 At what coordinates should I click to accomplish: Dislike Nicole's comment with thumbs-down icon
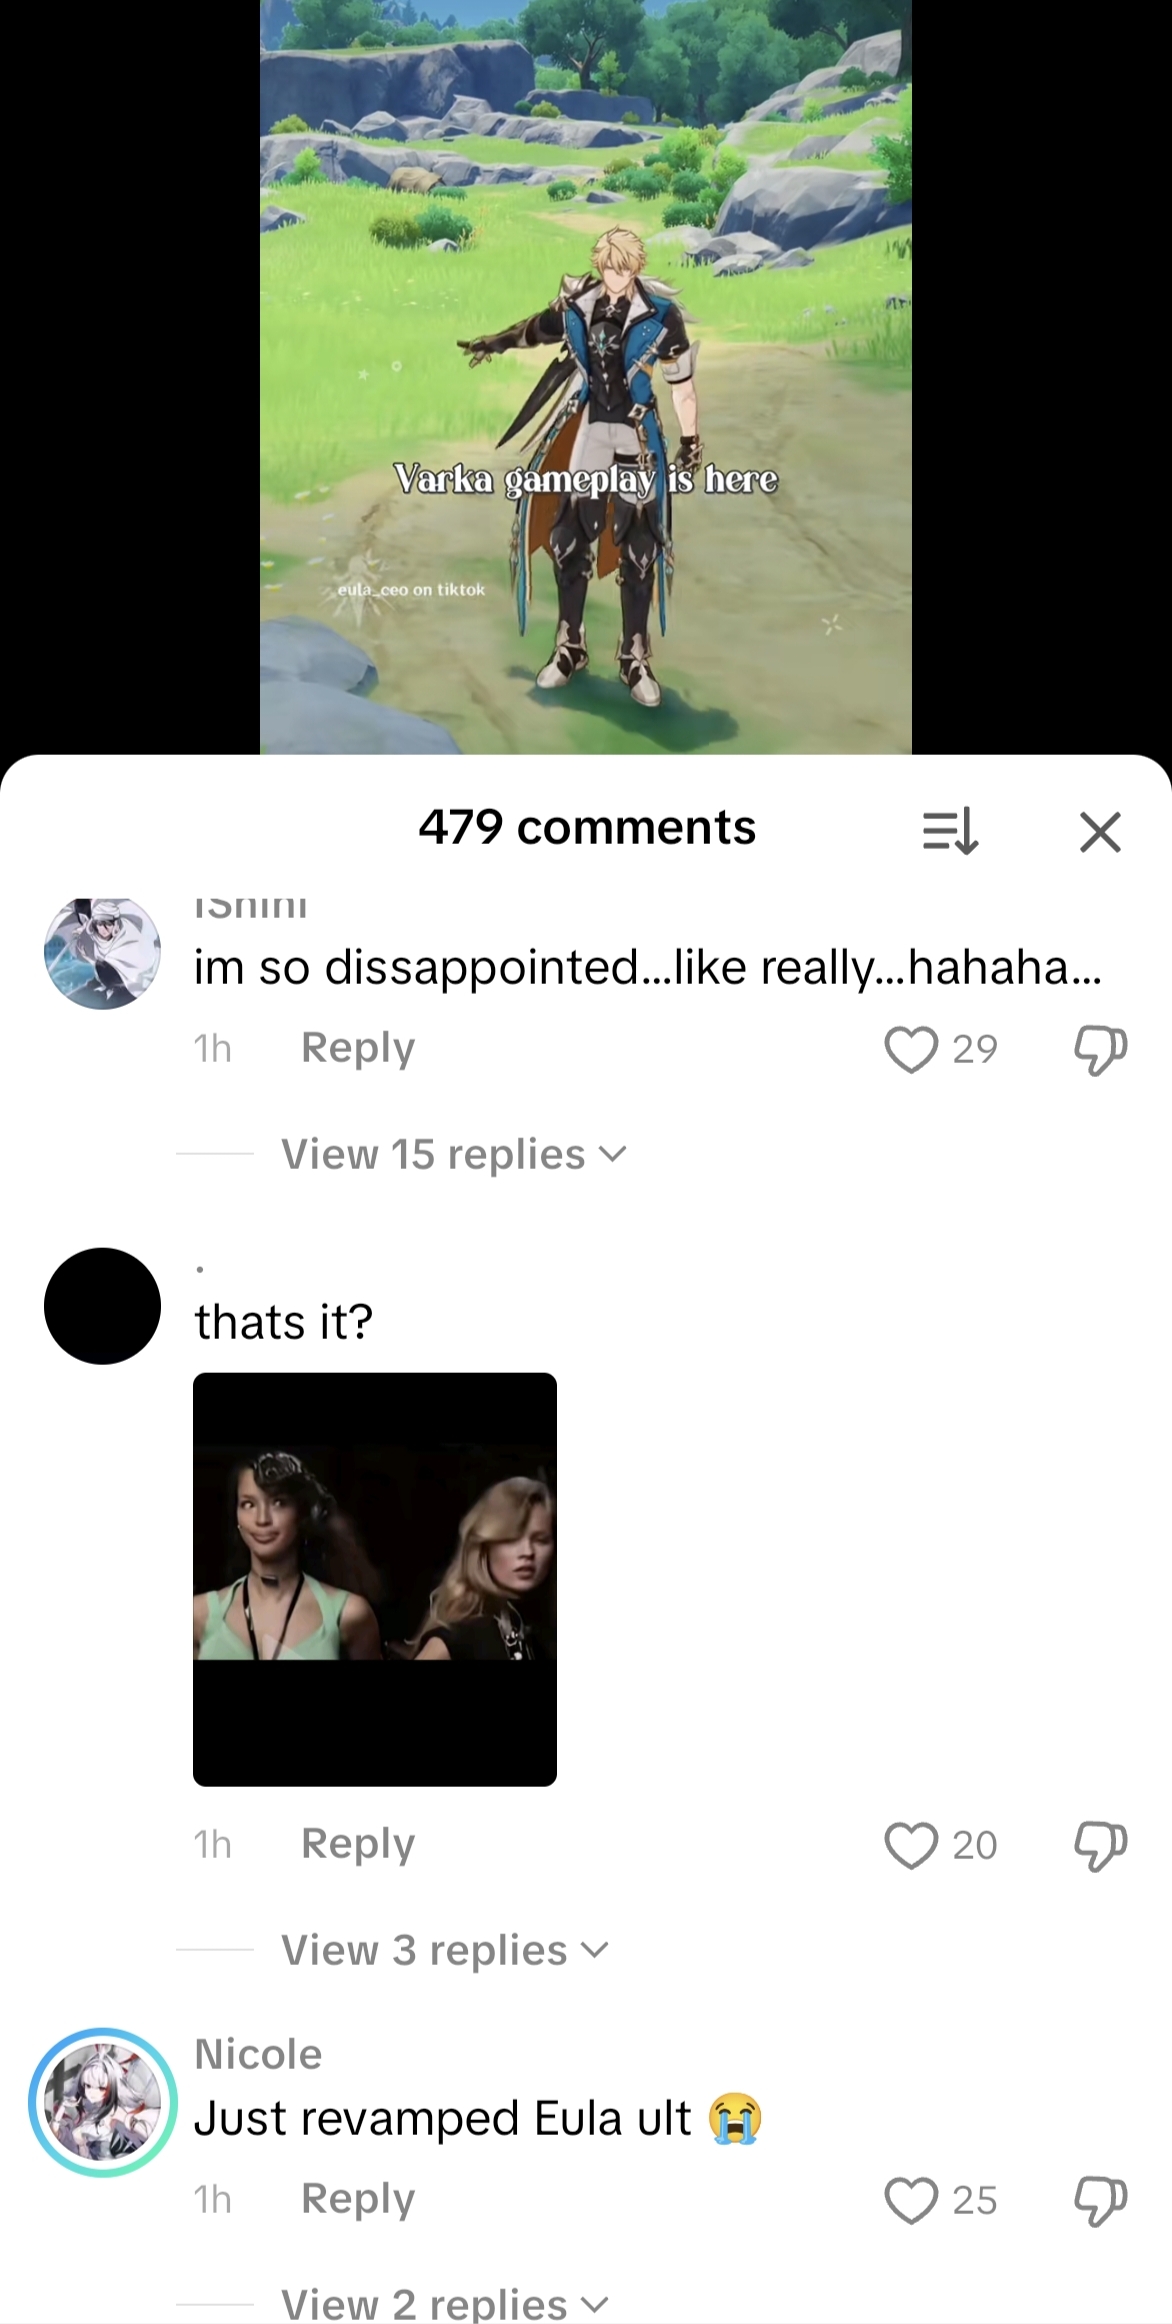1100,2200
